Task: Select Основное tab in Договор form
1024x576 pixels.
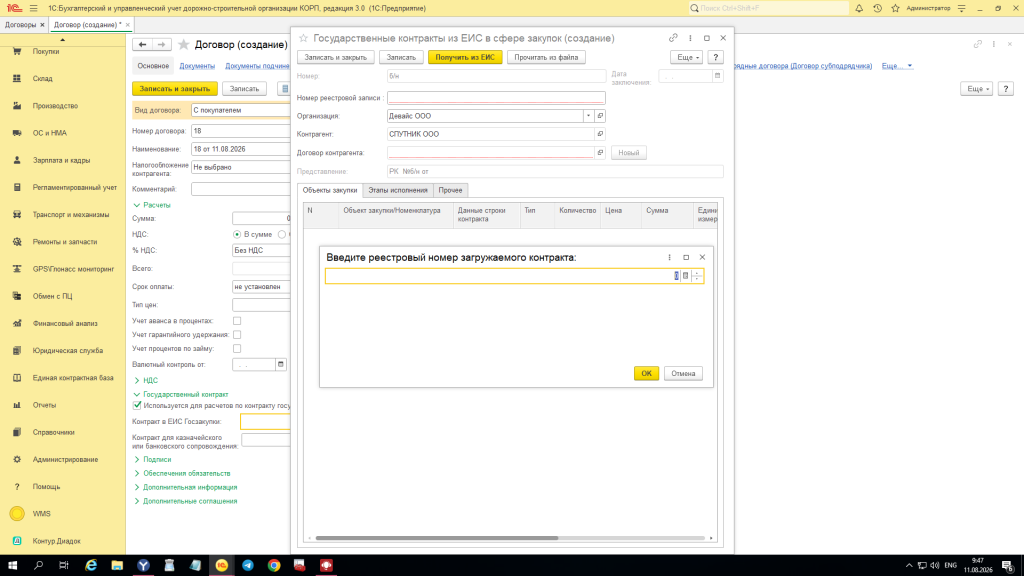Action: [153, 66]
